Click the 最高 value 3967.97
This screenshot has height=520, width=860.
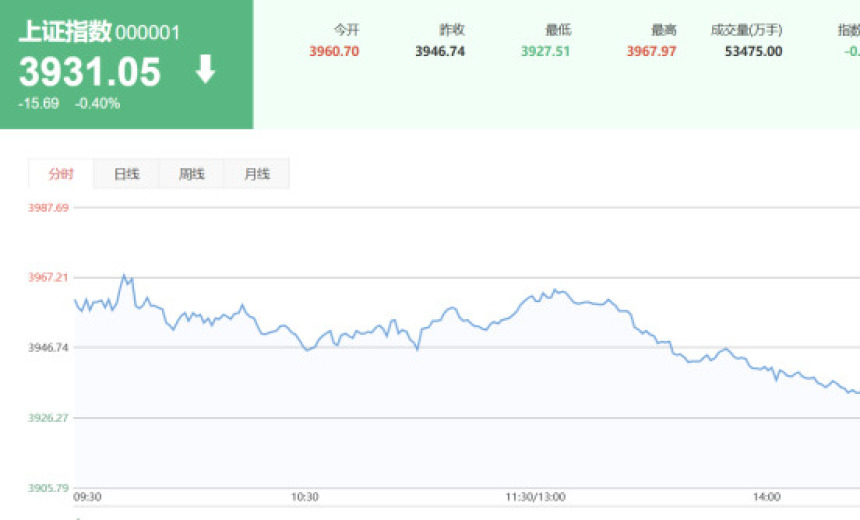[651, 51]
